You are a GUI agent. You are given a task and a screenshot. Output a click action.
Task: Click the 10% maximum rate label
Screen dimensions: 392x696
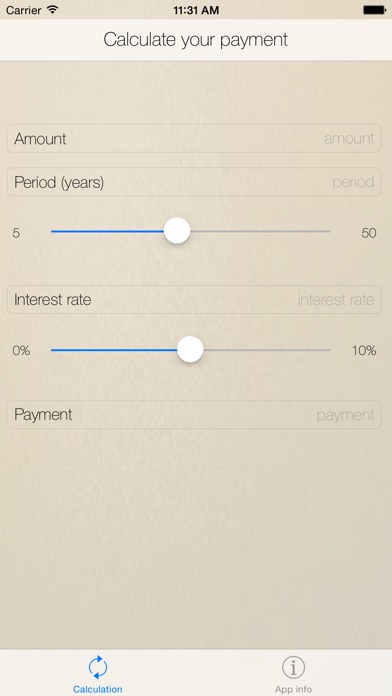tap(364, 351)
